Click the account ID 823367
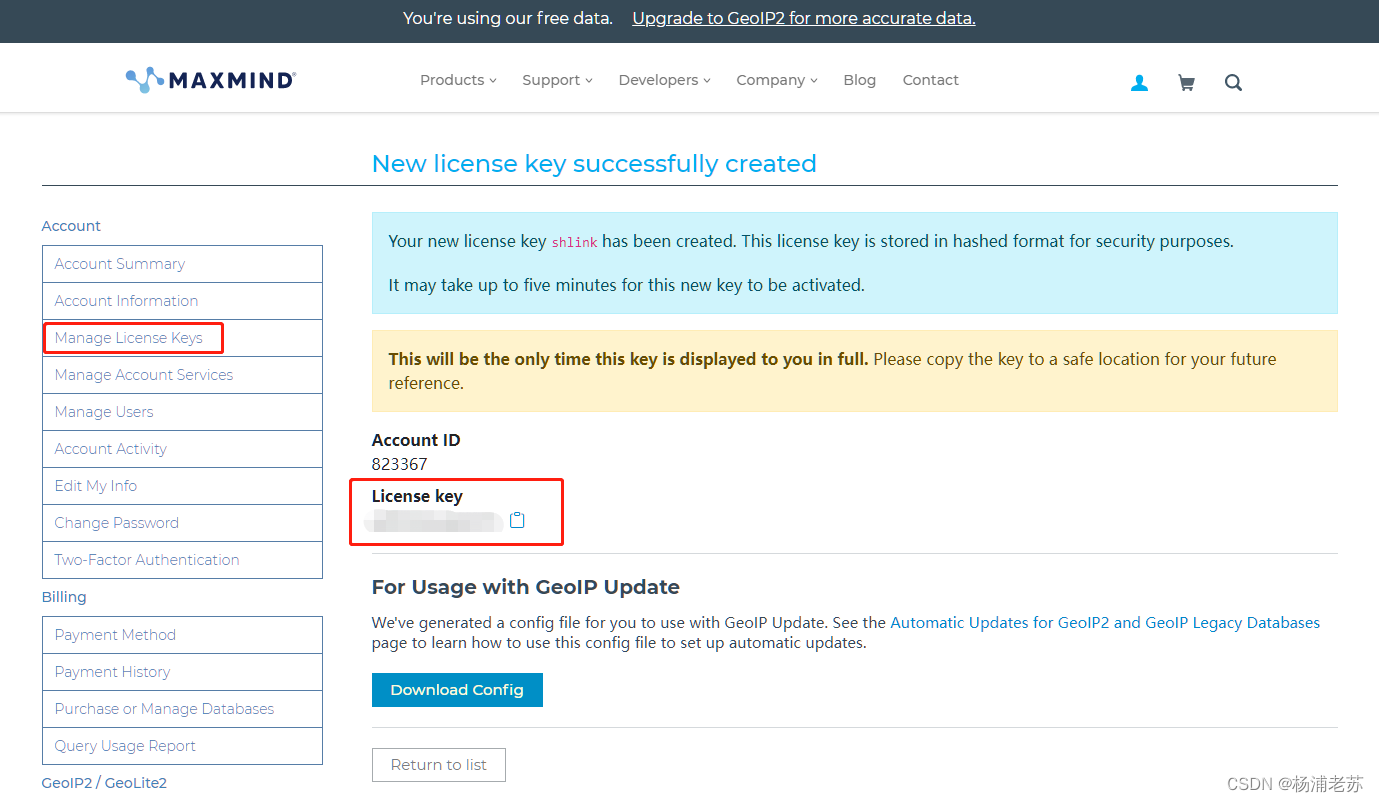The image size is (1379, 802). tap(399, 464)
